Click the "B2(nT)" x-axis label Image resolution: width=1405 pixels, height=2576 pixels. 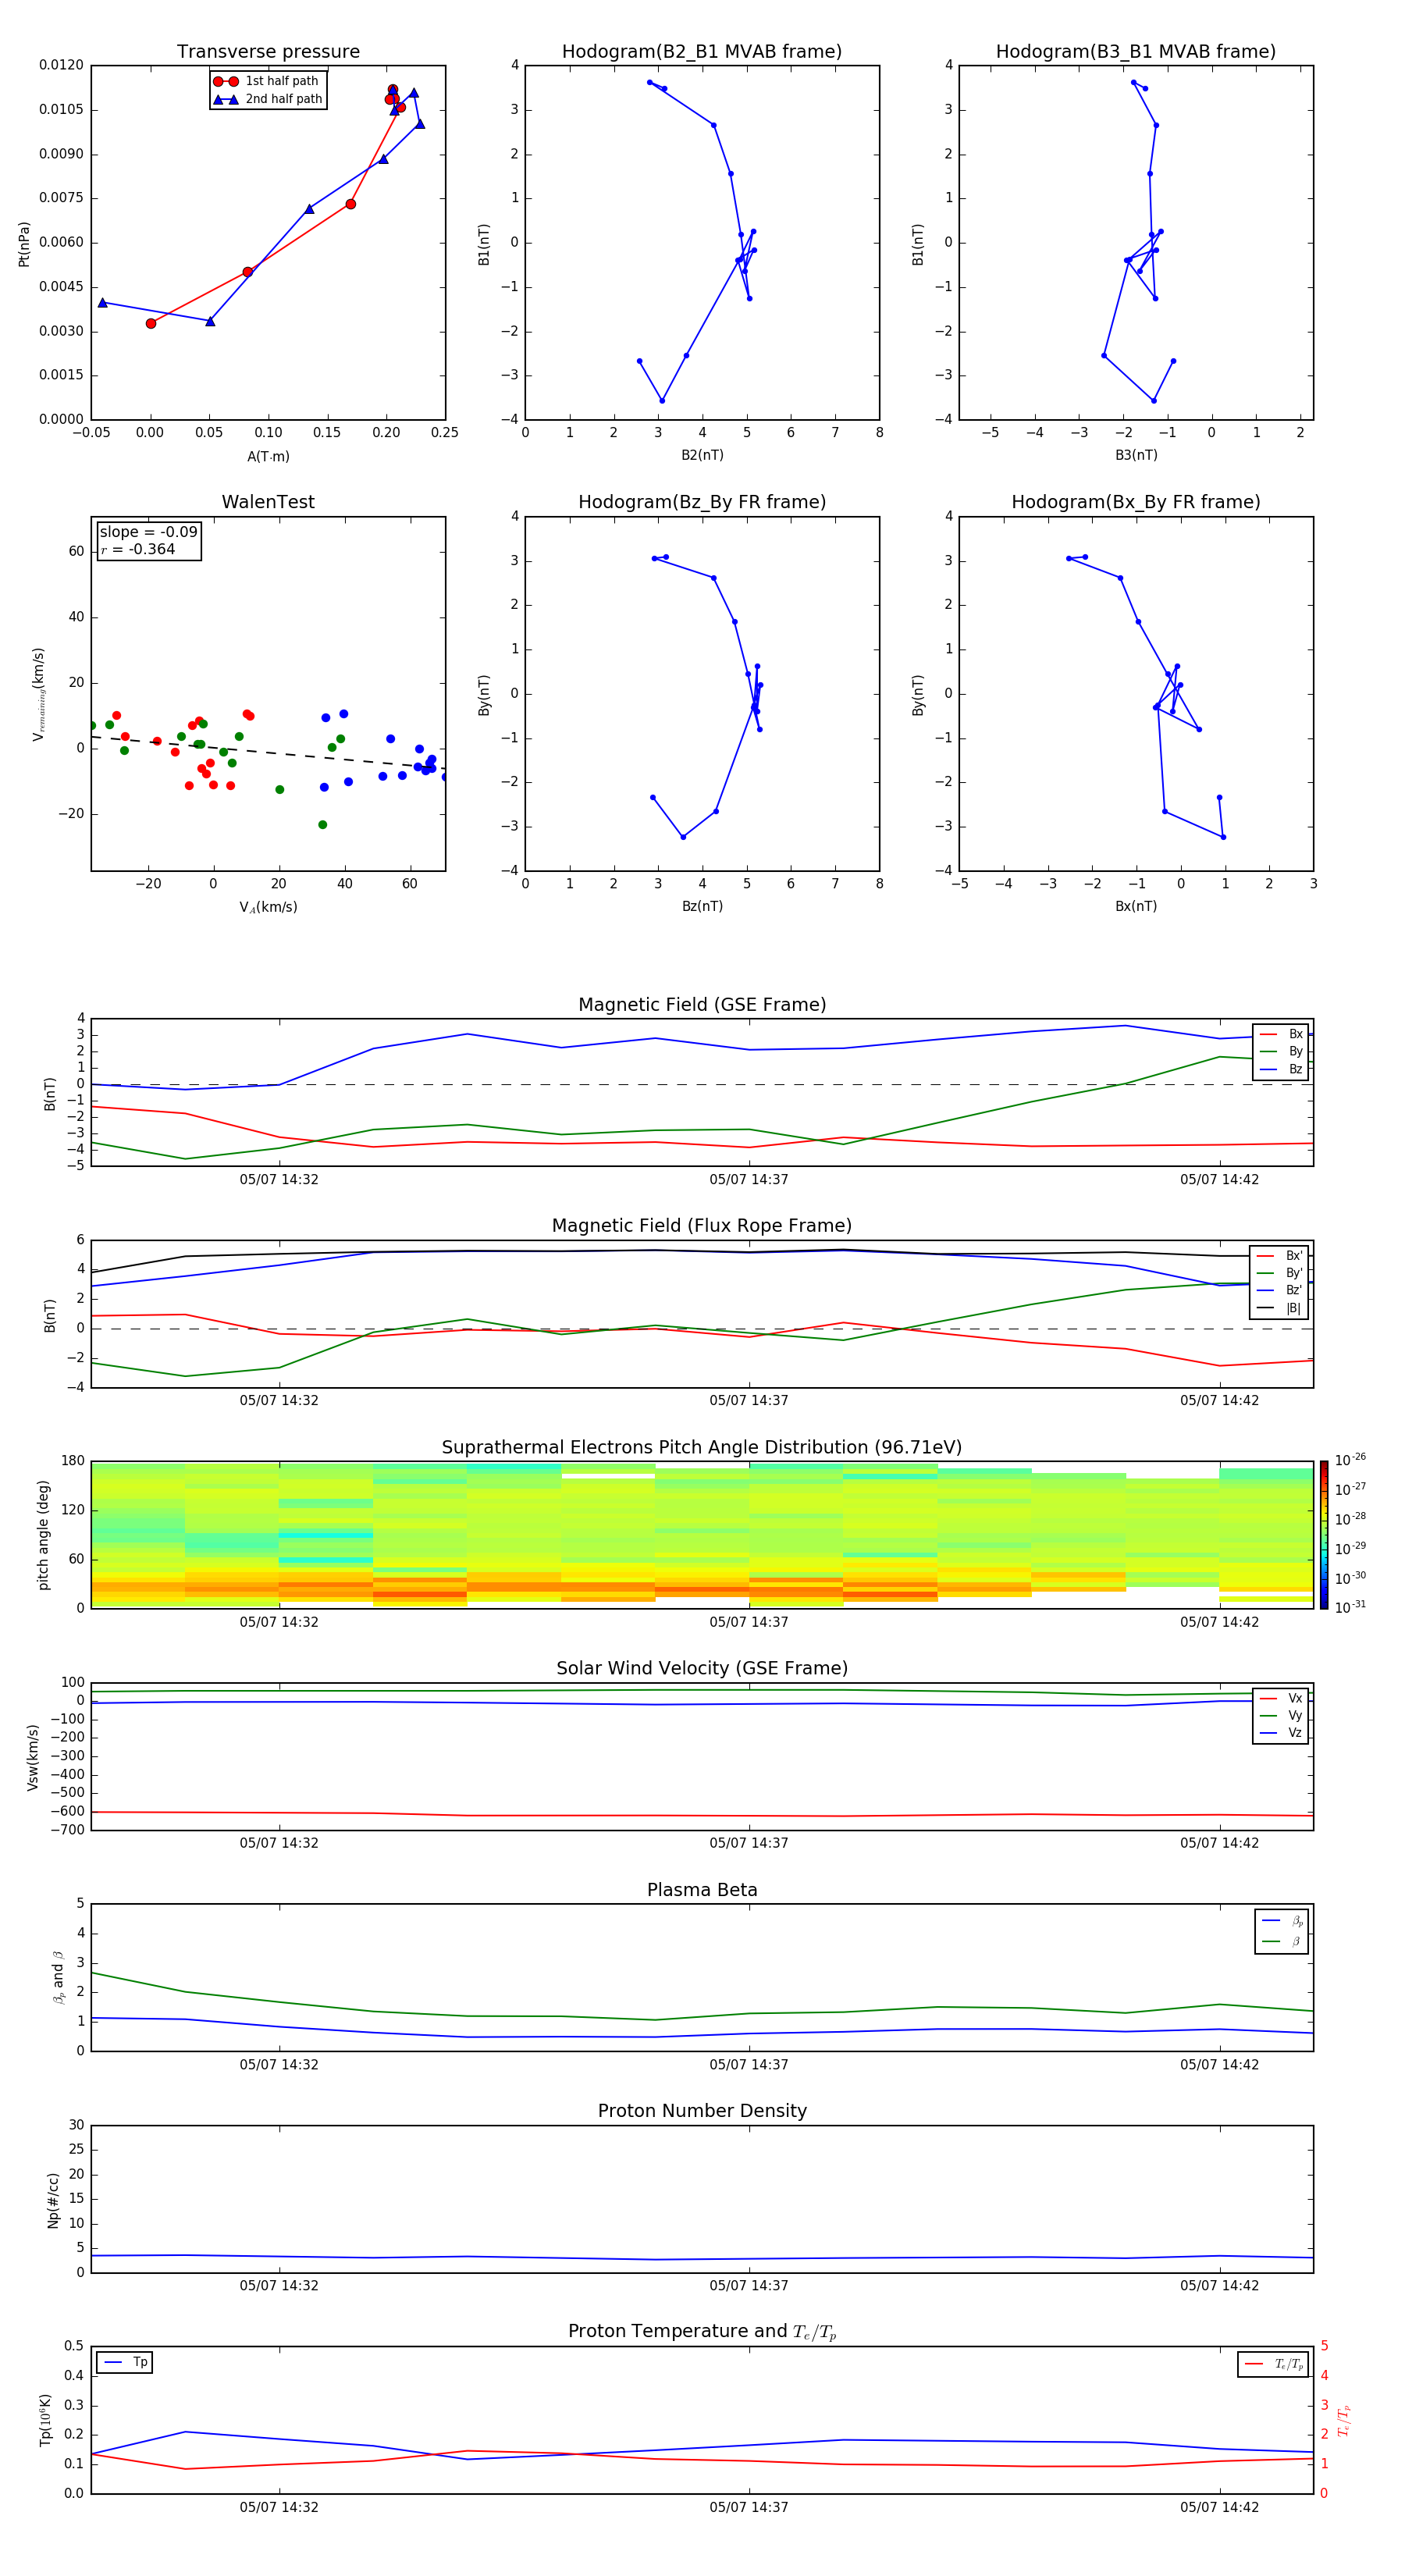702,455
